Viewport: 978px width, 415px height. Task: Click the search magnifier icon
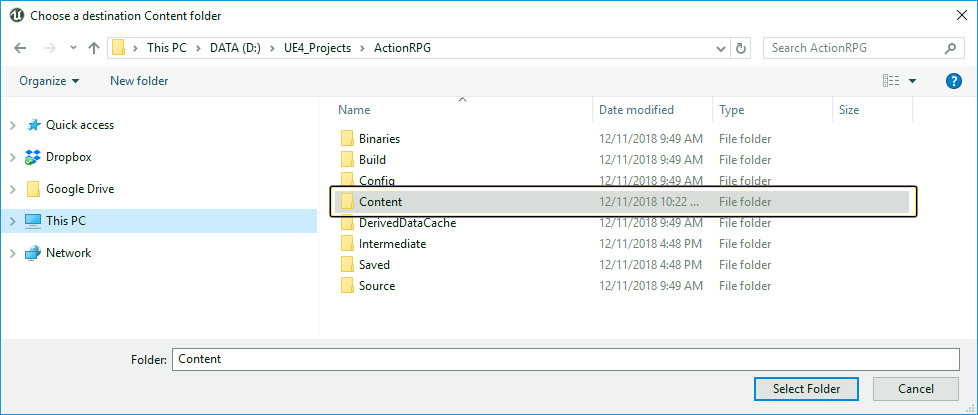950,48
